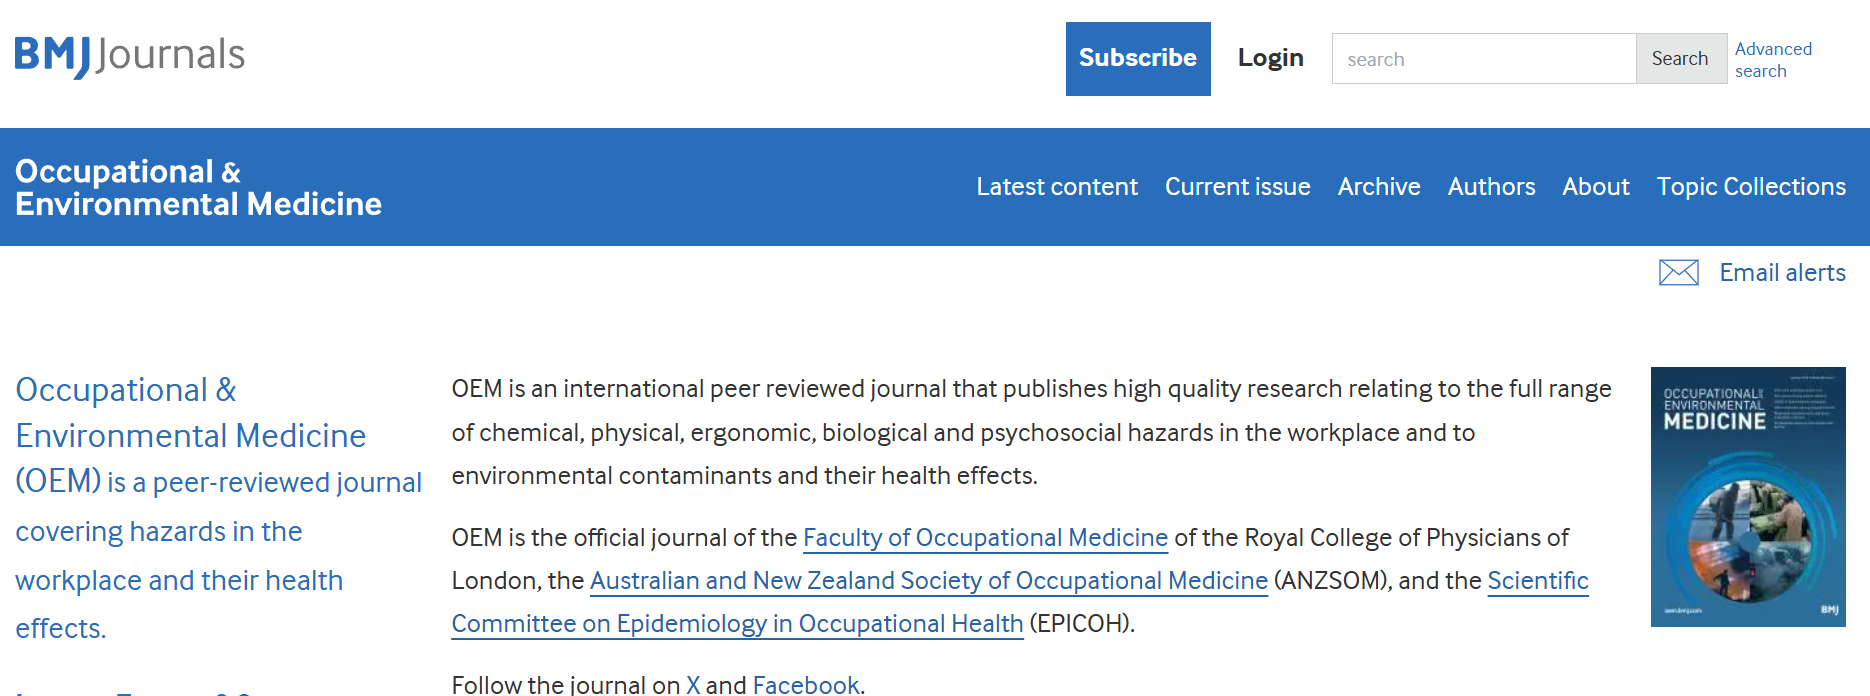Click the email alerts envelope icon
The width and height of the screenshot is (1870, 696).
coord(1678,272)
